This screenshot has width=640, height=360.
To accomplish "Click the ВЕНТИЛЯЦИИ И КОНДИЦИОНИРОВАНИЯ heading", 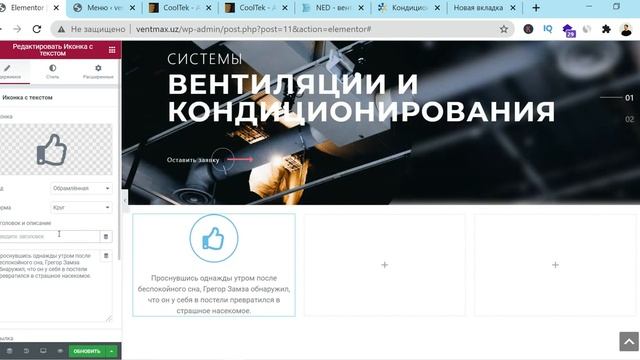I will (x=361, y=97).
